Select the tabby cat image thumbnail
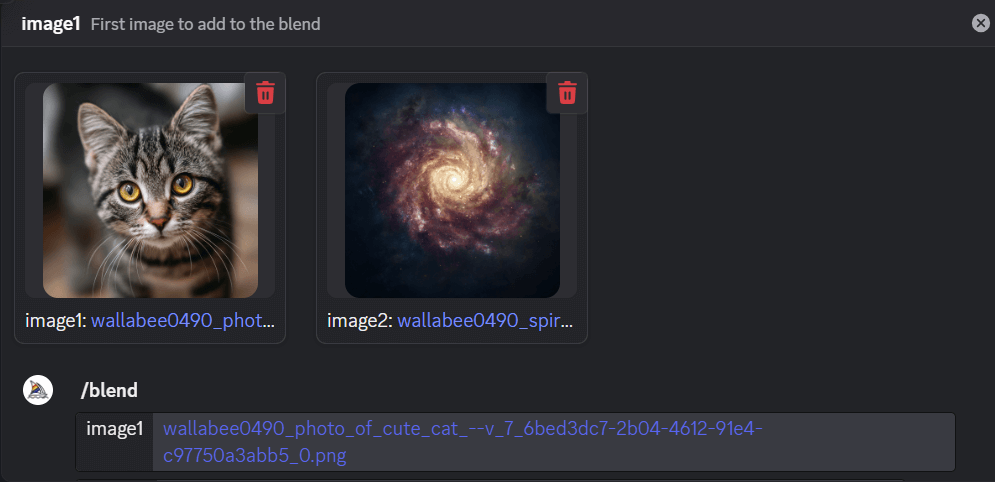The width and height of the screenshot is (995, 482). click(150, 190)
